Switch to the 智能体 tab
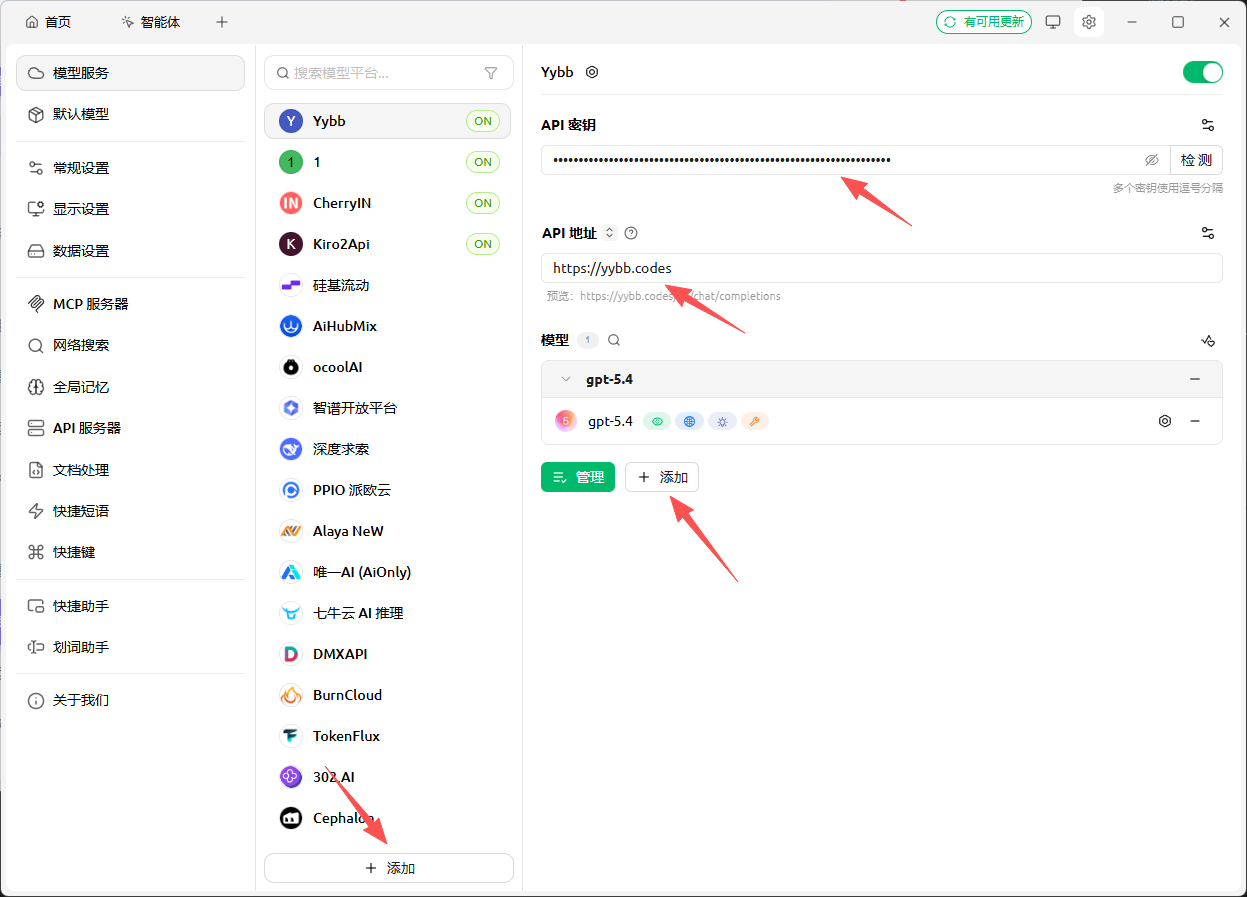The width and height of the screenshot is (1247, 897). 151,21
